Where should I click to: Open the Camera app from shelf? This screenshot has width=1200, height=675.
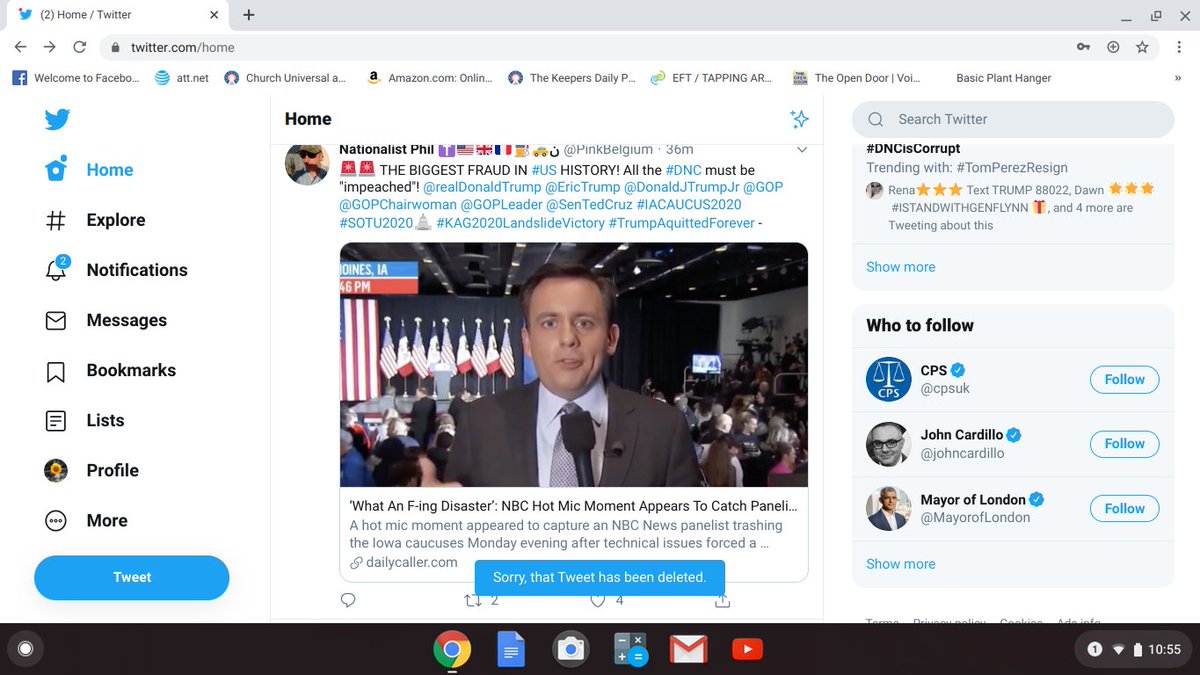coord(570,650)
